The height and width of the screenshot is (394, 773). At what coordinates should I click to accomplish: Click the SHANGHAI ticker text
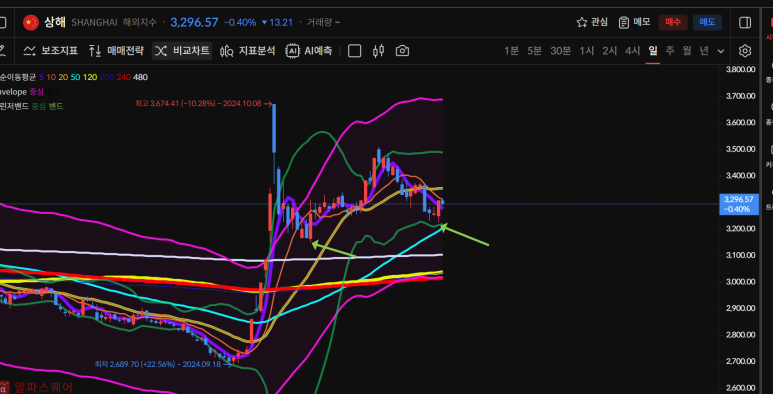point(94,22)
